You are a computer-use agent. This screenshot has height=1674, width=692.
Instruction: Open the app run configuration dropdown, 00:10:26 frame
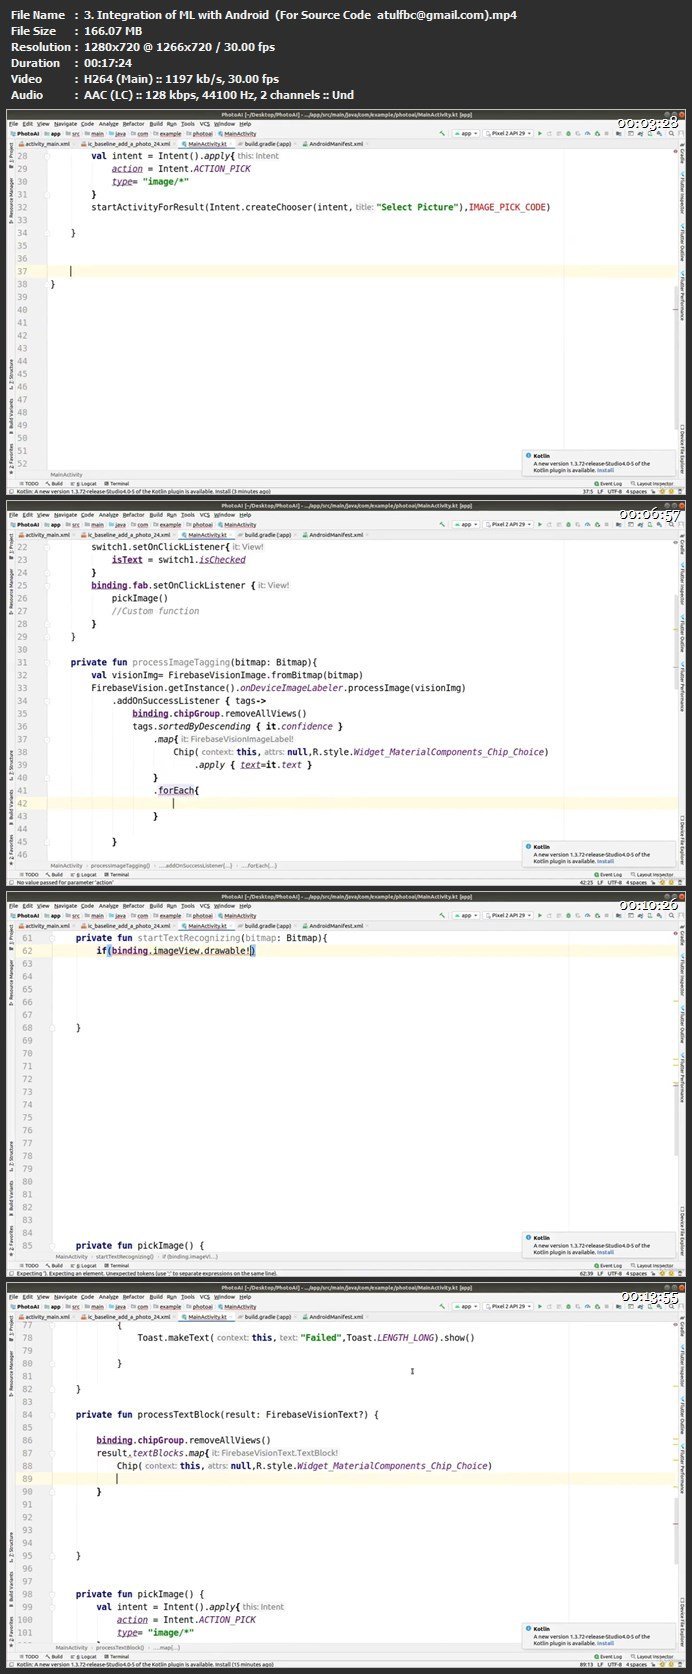click(x=466, y=915)
